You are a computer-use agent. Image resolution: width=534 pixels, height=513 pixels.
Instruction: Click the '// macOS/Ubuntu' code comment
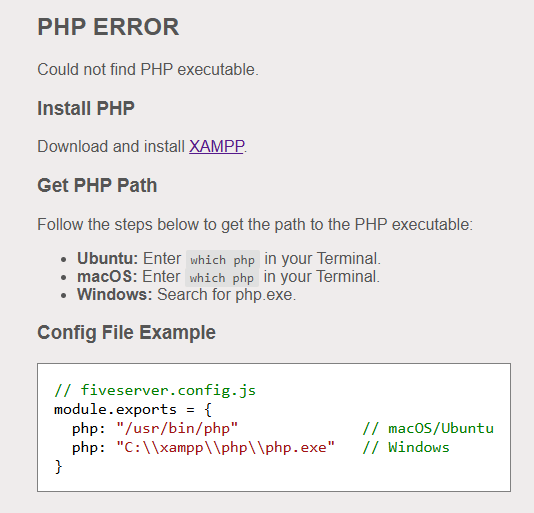point(428,428)
